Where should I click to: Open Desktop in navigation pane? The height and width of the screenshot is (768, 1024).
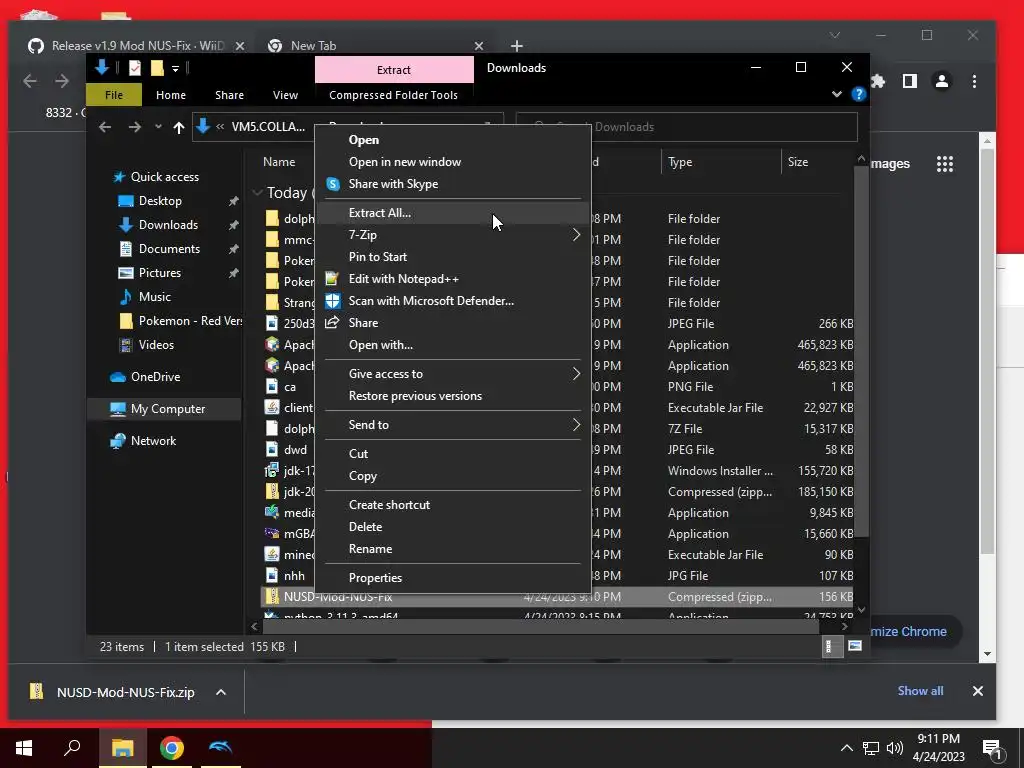[160, 201]
